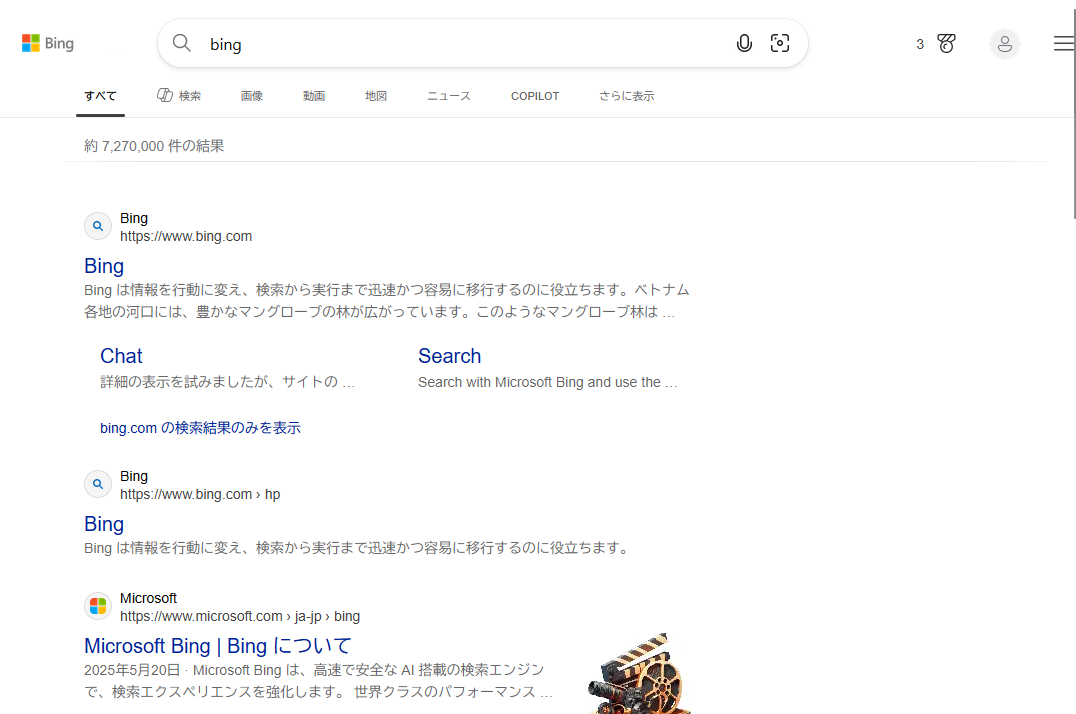Open the hamburger settings menu
The image size is (1076, 714).
point(1063,43)
